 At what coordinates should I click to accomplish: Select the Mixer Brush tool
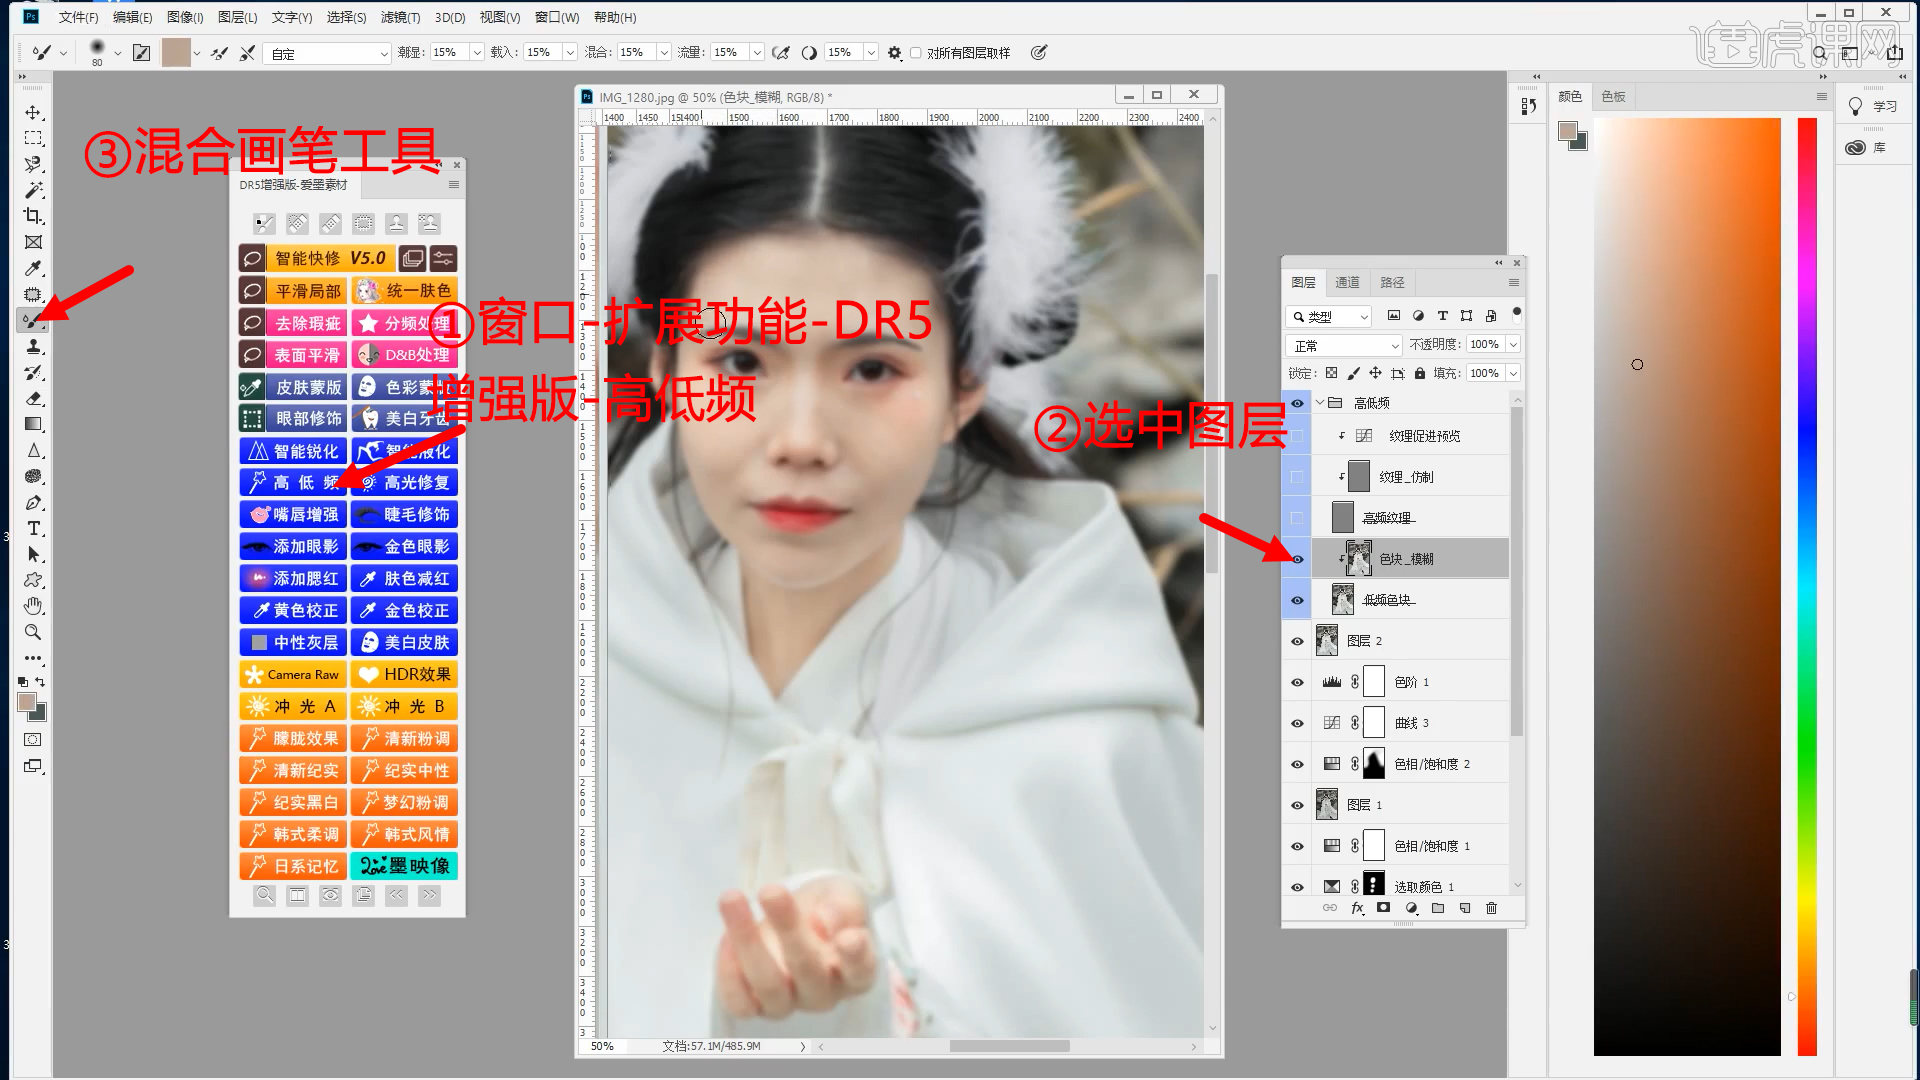click(x=33, y=320)
